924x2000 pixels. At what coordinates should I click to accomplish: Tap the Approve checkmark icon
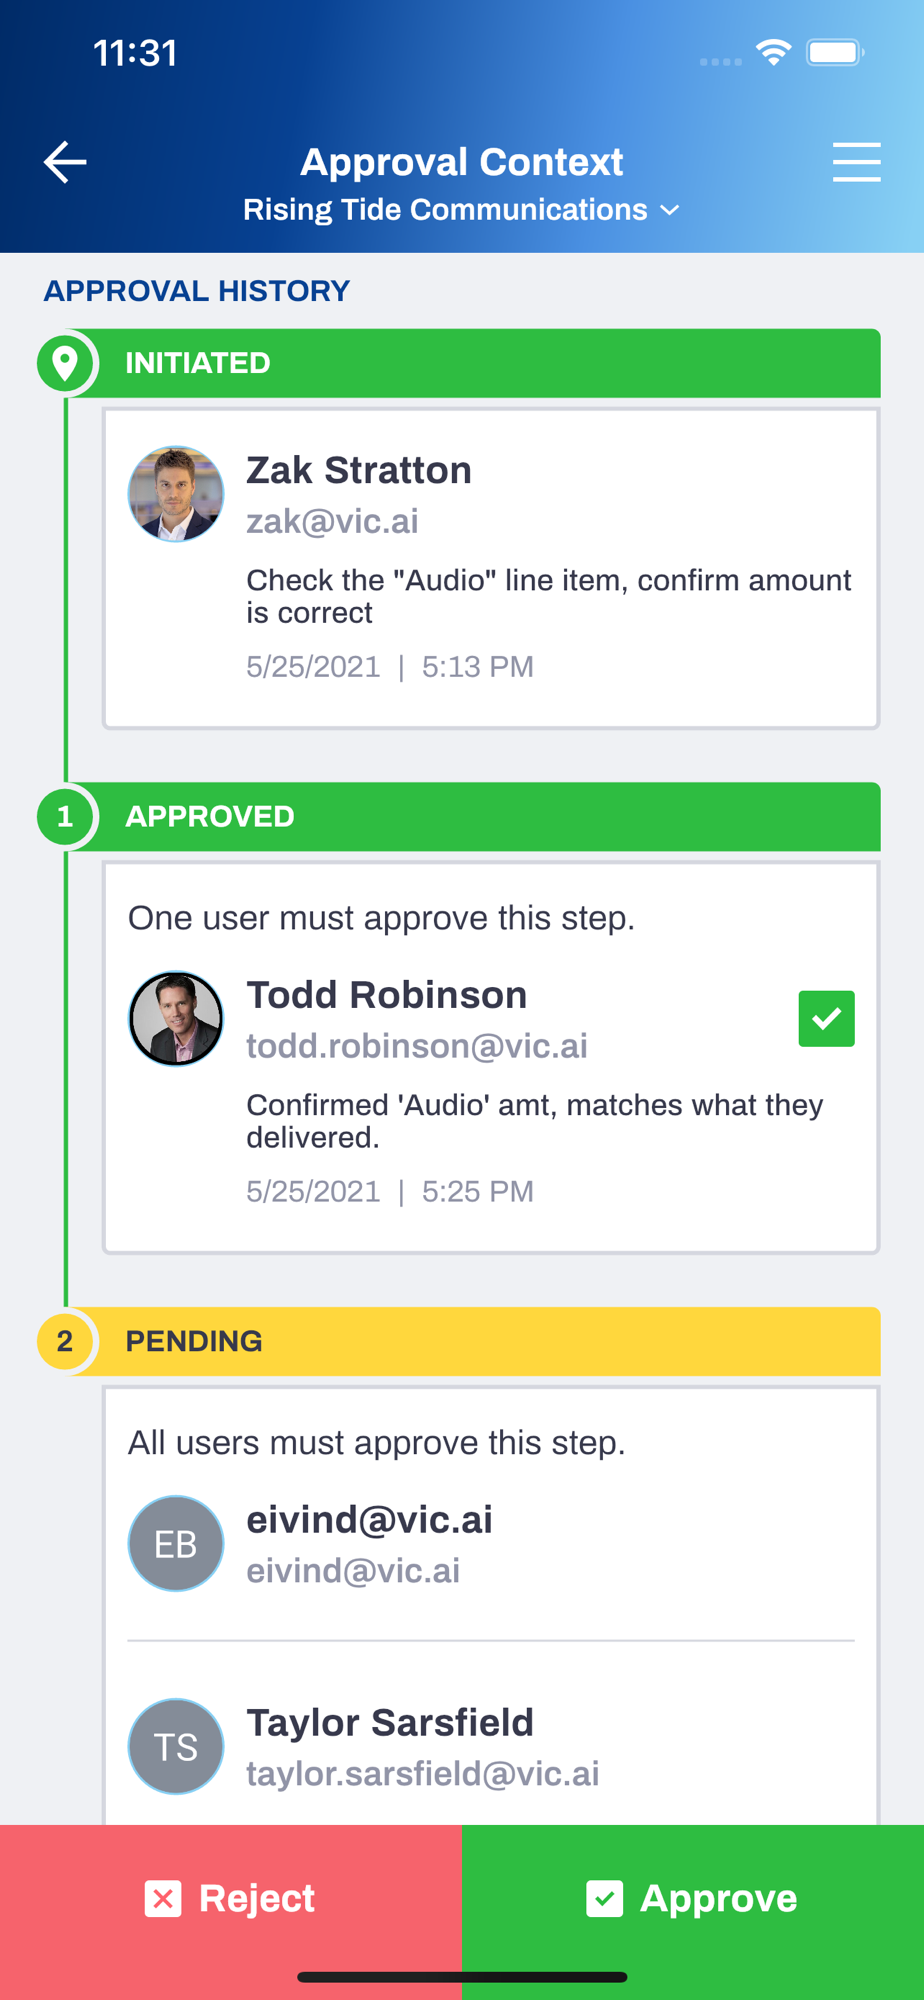point(604,1898)
